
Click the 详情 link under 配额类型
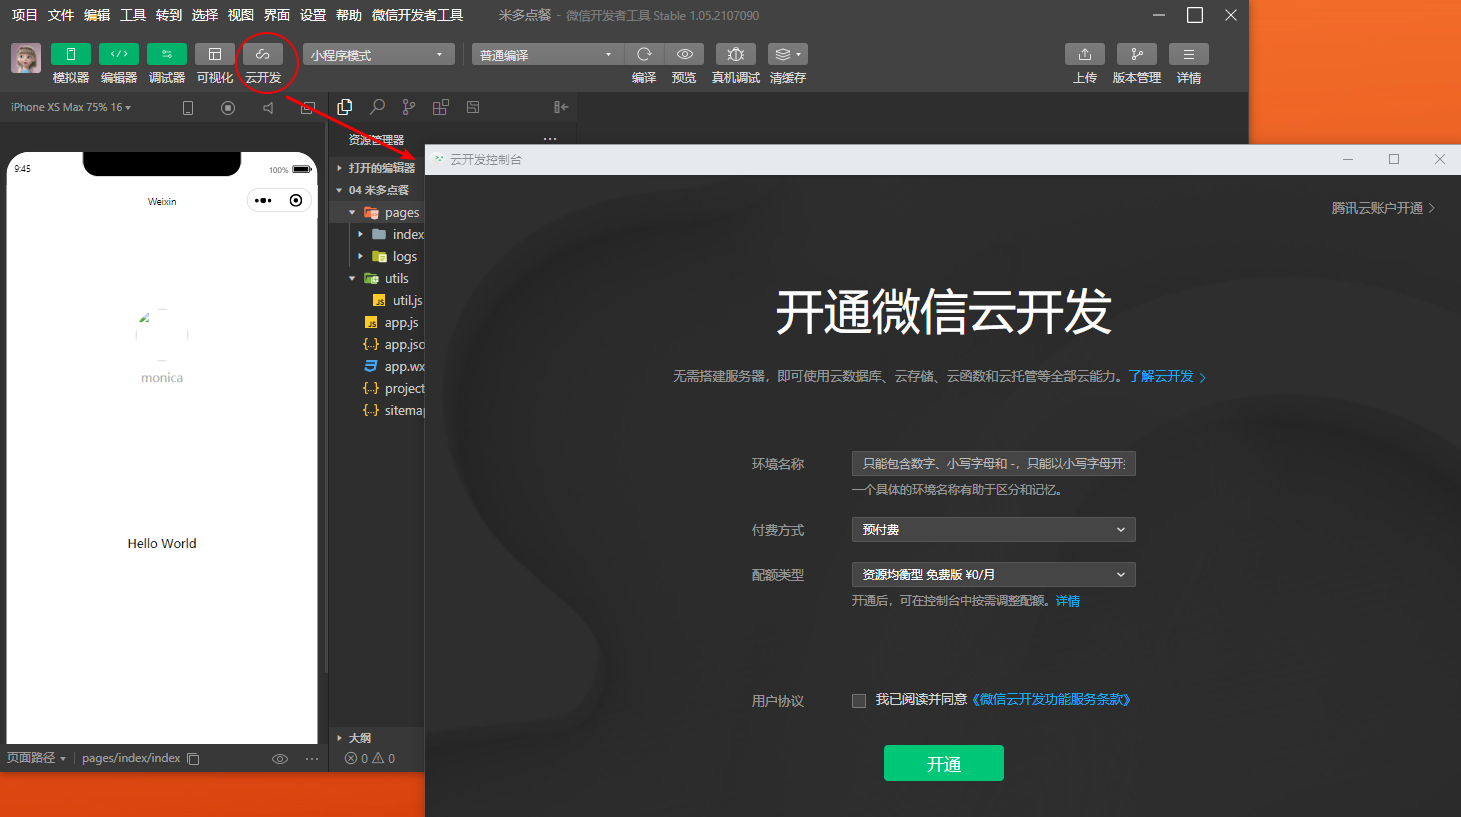tap(1068, 601)
